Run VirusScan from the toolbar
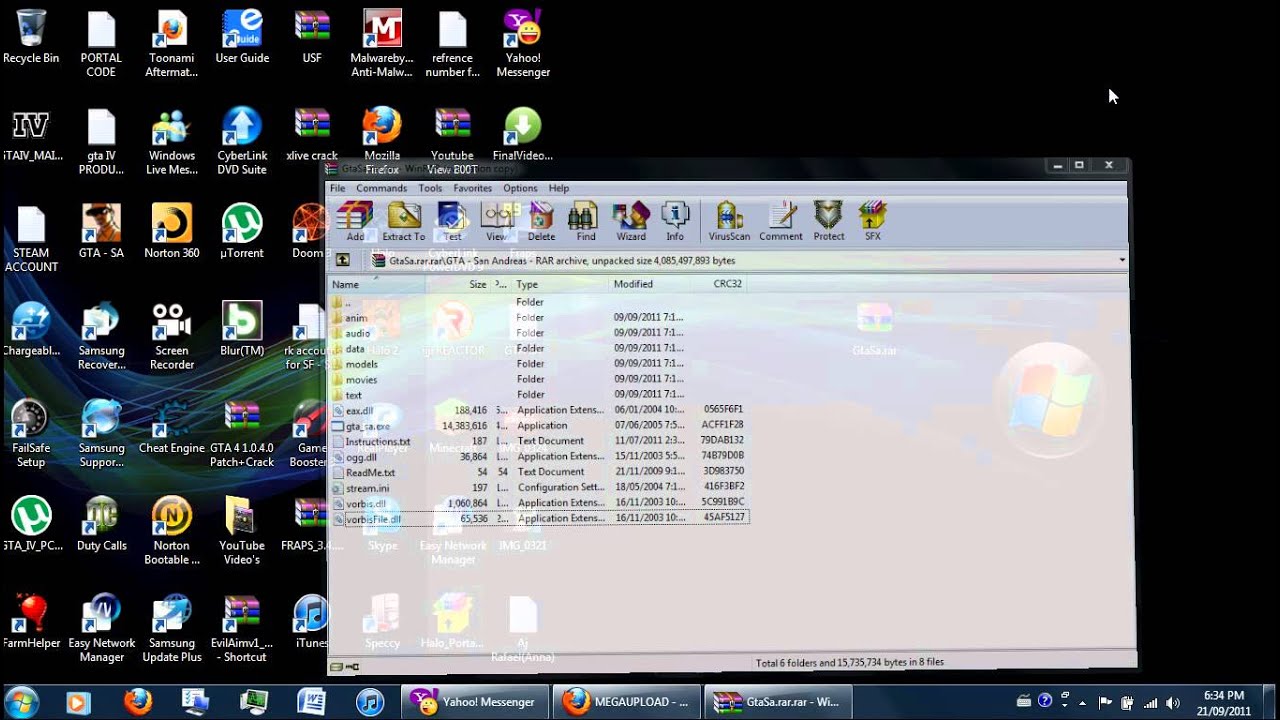Image resolution: width=1280 pixels, height=720 pixels. pyautogui.click(x=729, y=221)
